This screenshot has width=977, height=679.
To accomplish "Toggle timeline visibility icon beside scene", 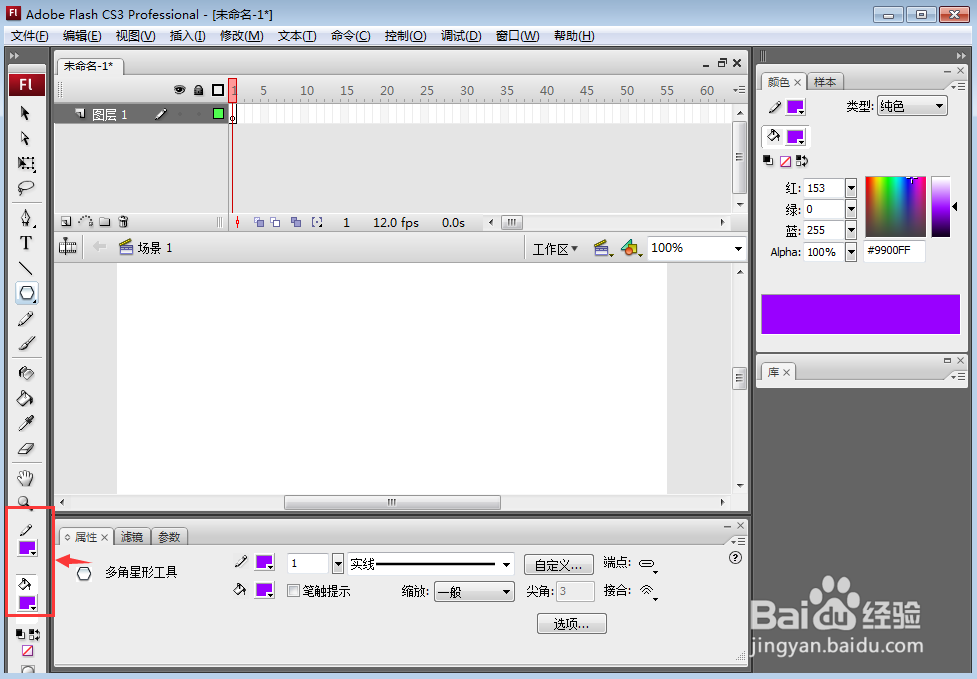I will [x=67, y=247].
